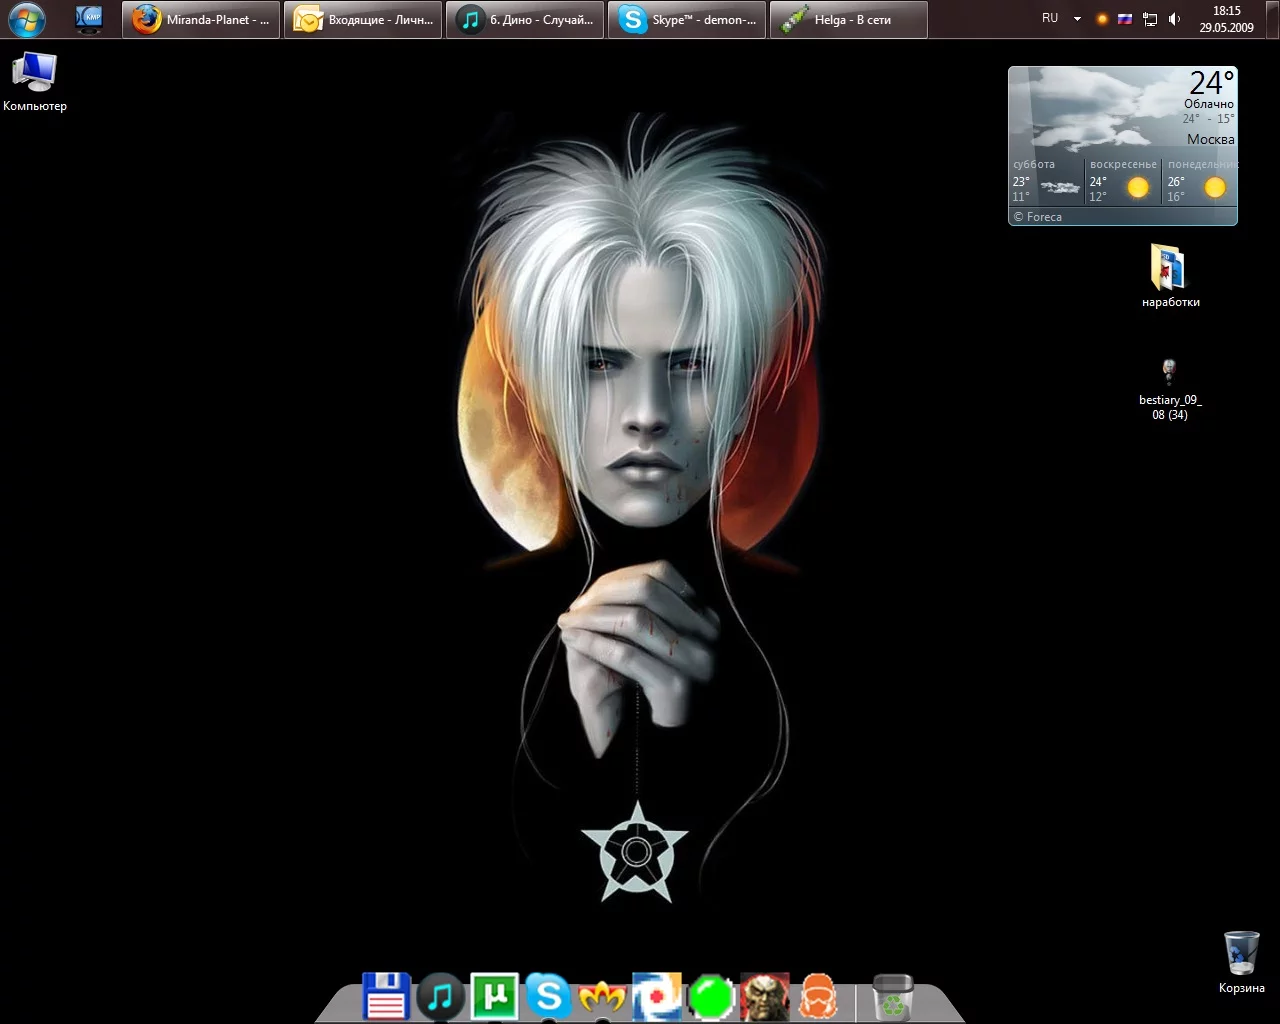Open the bestiary_09_08 (34) file

coord(1170,390)
